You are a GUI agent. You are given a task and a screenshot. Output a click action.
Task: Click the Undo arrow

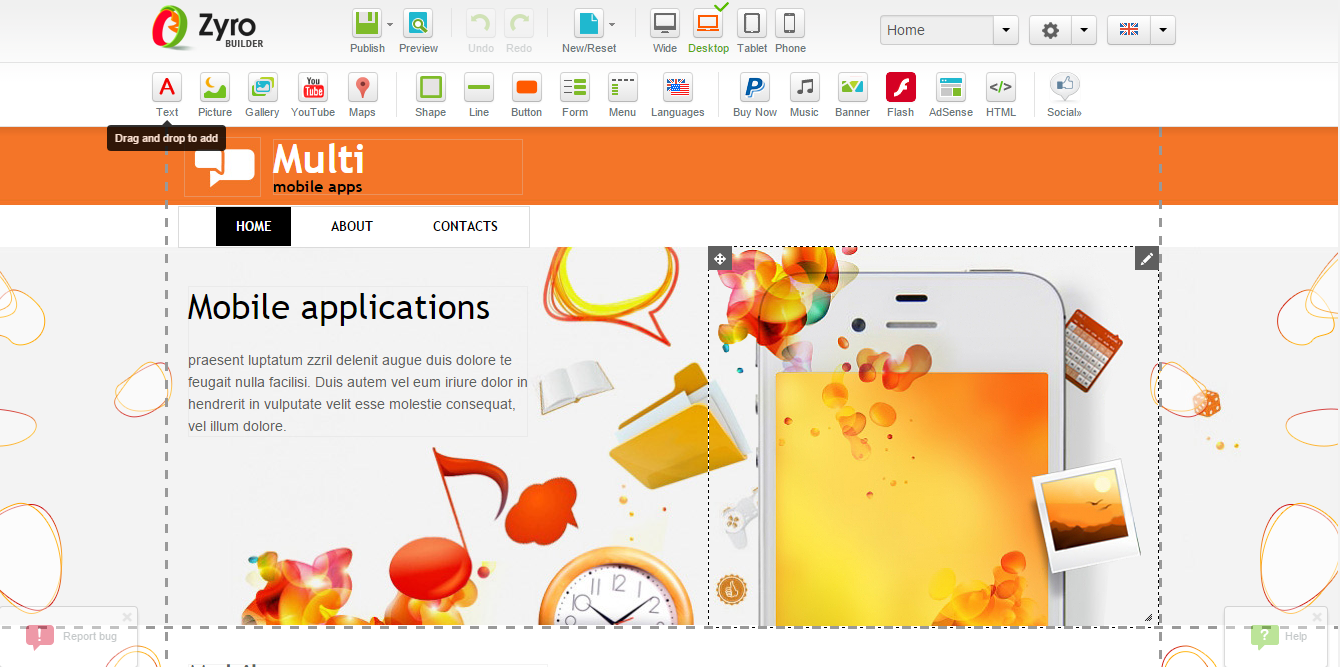coord(481,24)
